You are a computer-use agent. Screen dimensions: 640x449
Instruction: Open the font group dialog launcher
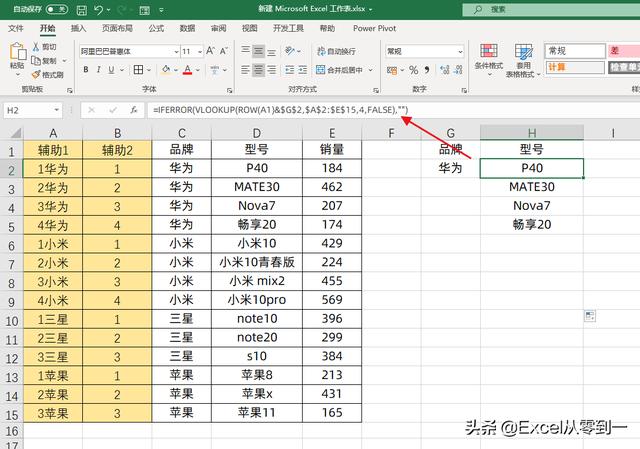point(229,90)
